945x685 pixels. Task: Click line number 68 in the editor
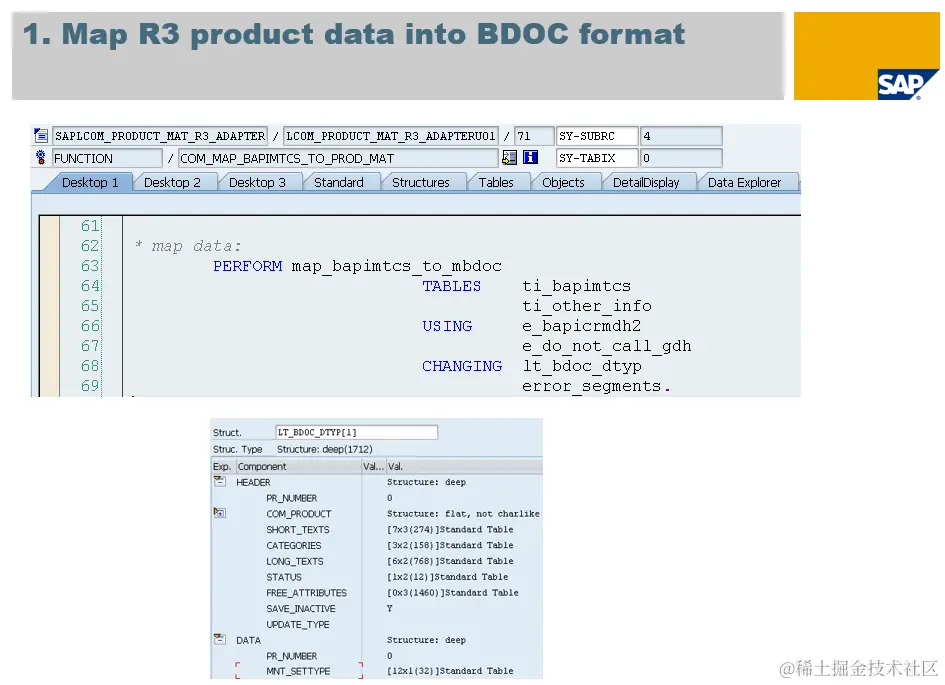[x=90, y=366]
